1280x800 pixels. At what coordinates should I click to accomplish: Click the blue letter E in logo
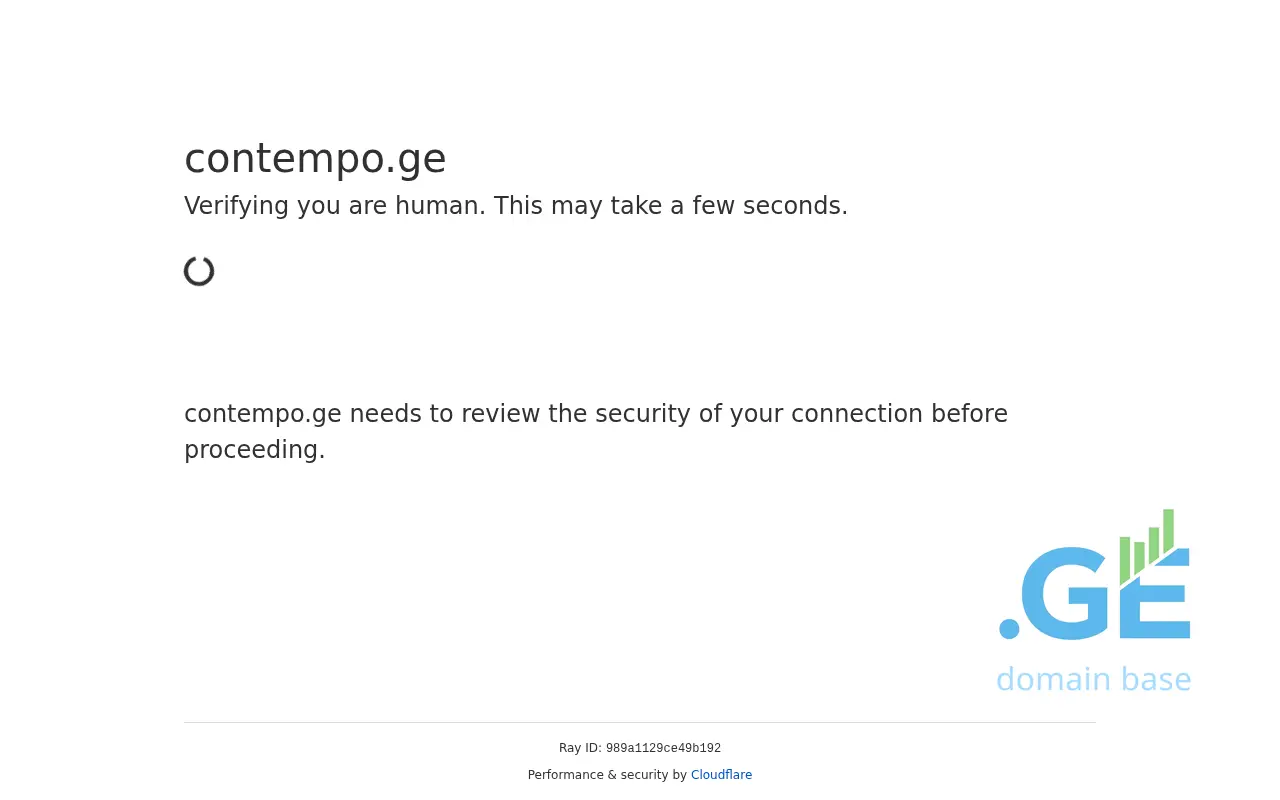point(1160,600)
